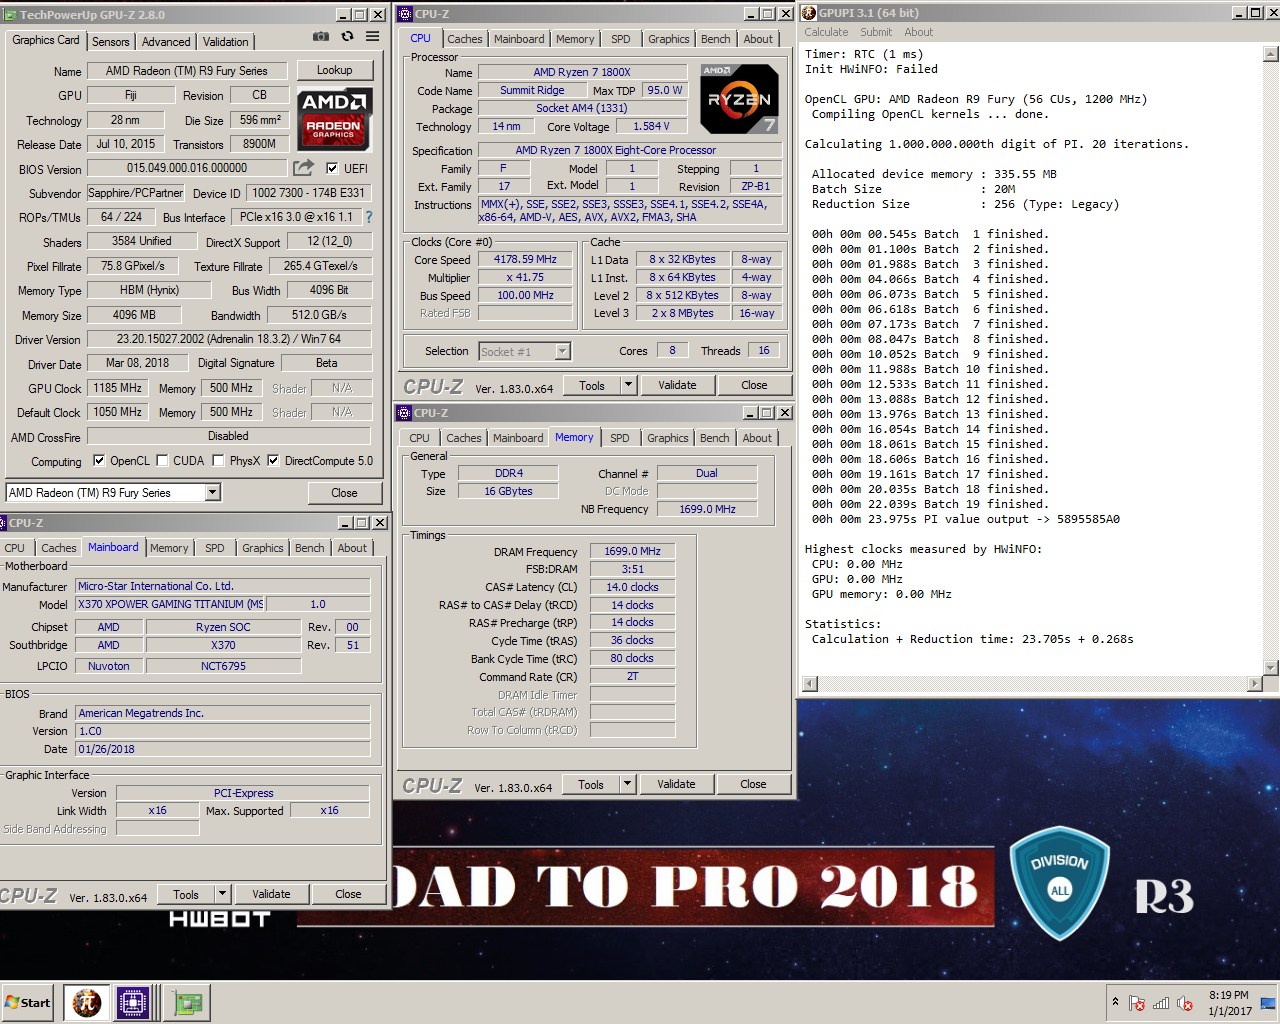
Task: Click the PI value output line 5895585A0
Action: (x=965, y=519)
